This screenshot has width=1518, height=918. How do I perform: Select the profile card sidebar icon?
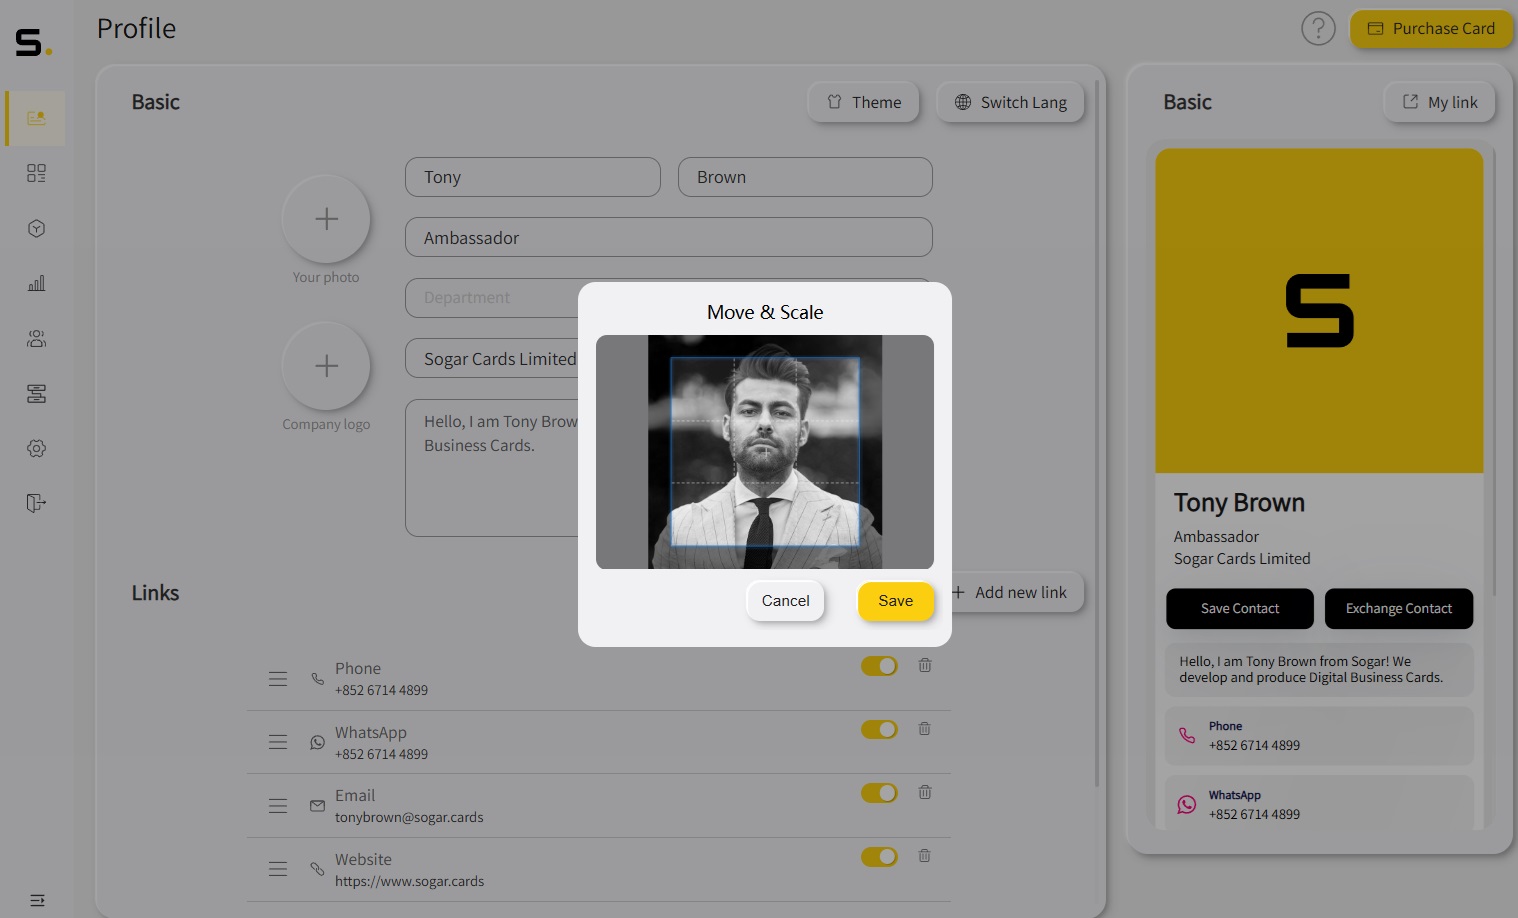37,118
